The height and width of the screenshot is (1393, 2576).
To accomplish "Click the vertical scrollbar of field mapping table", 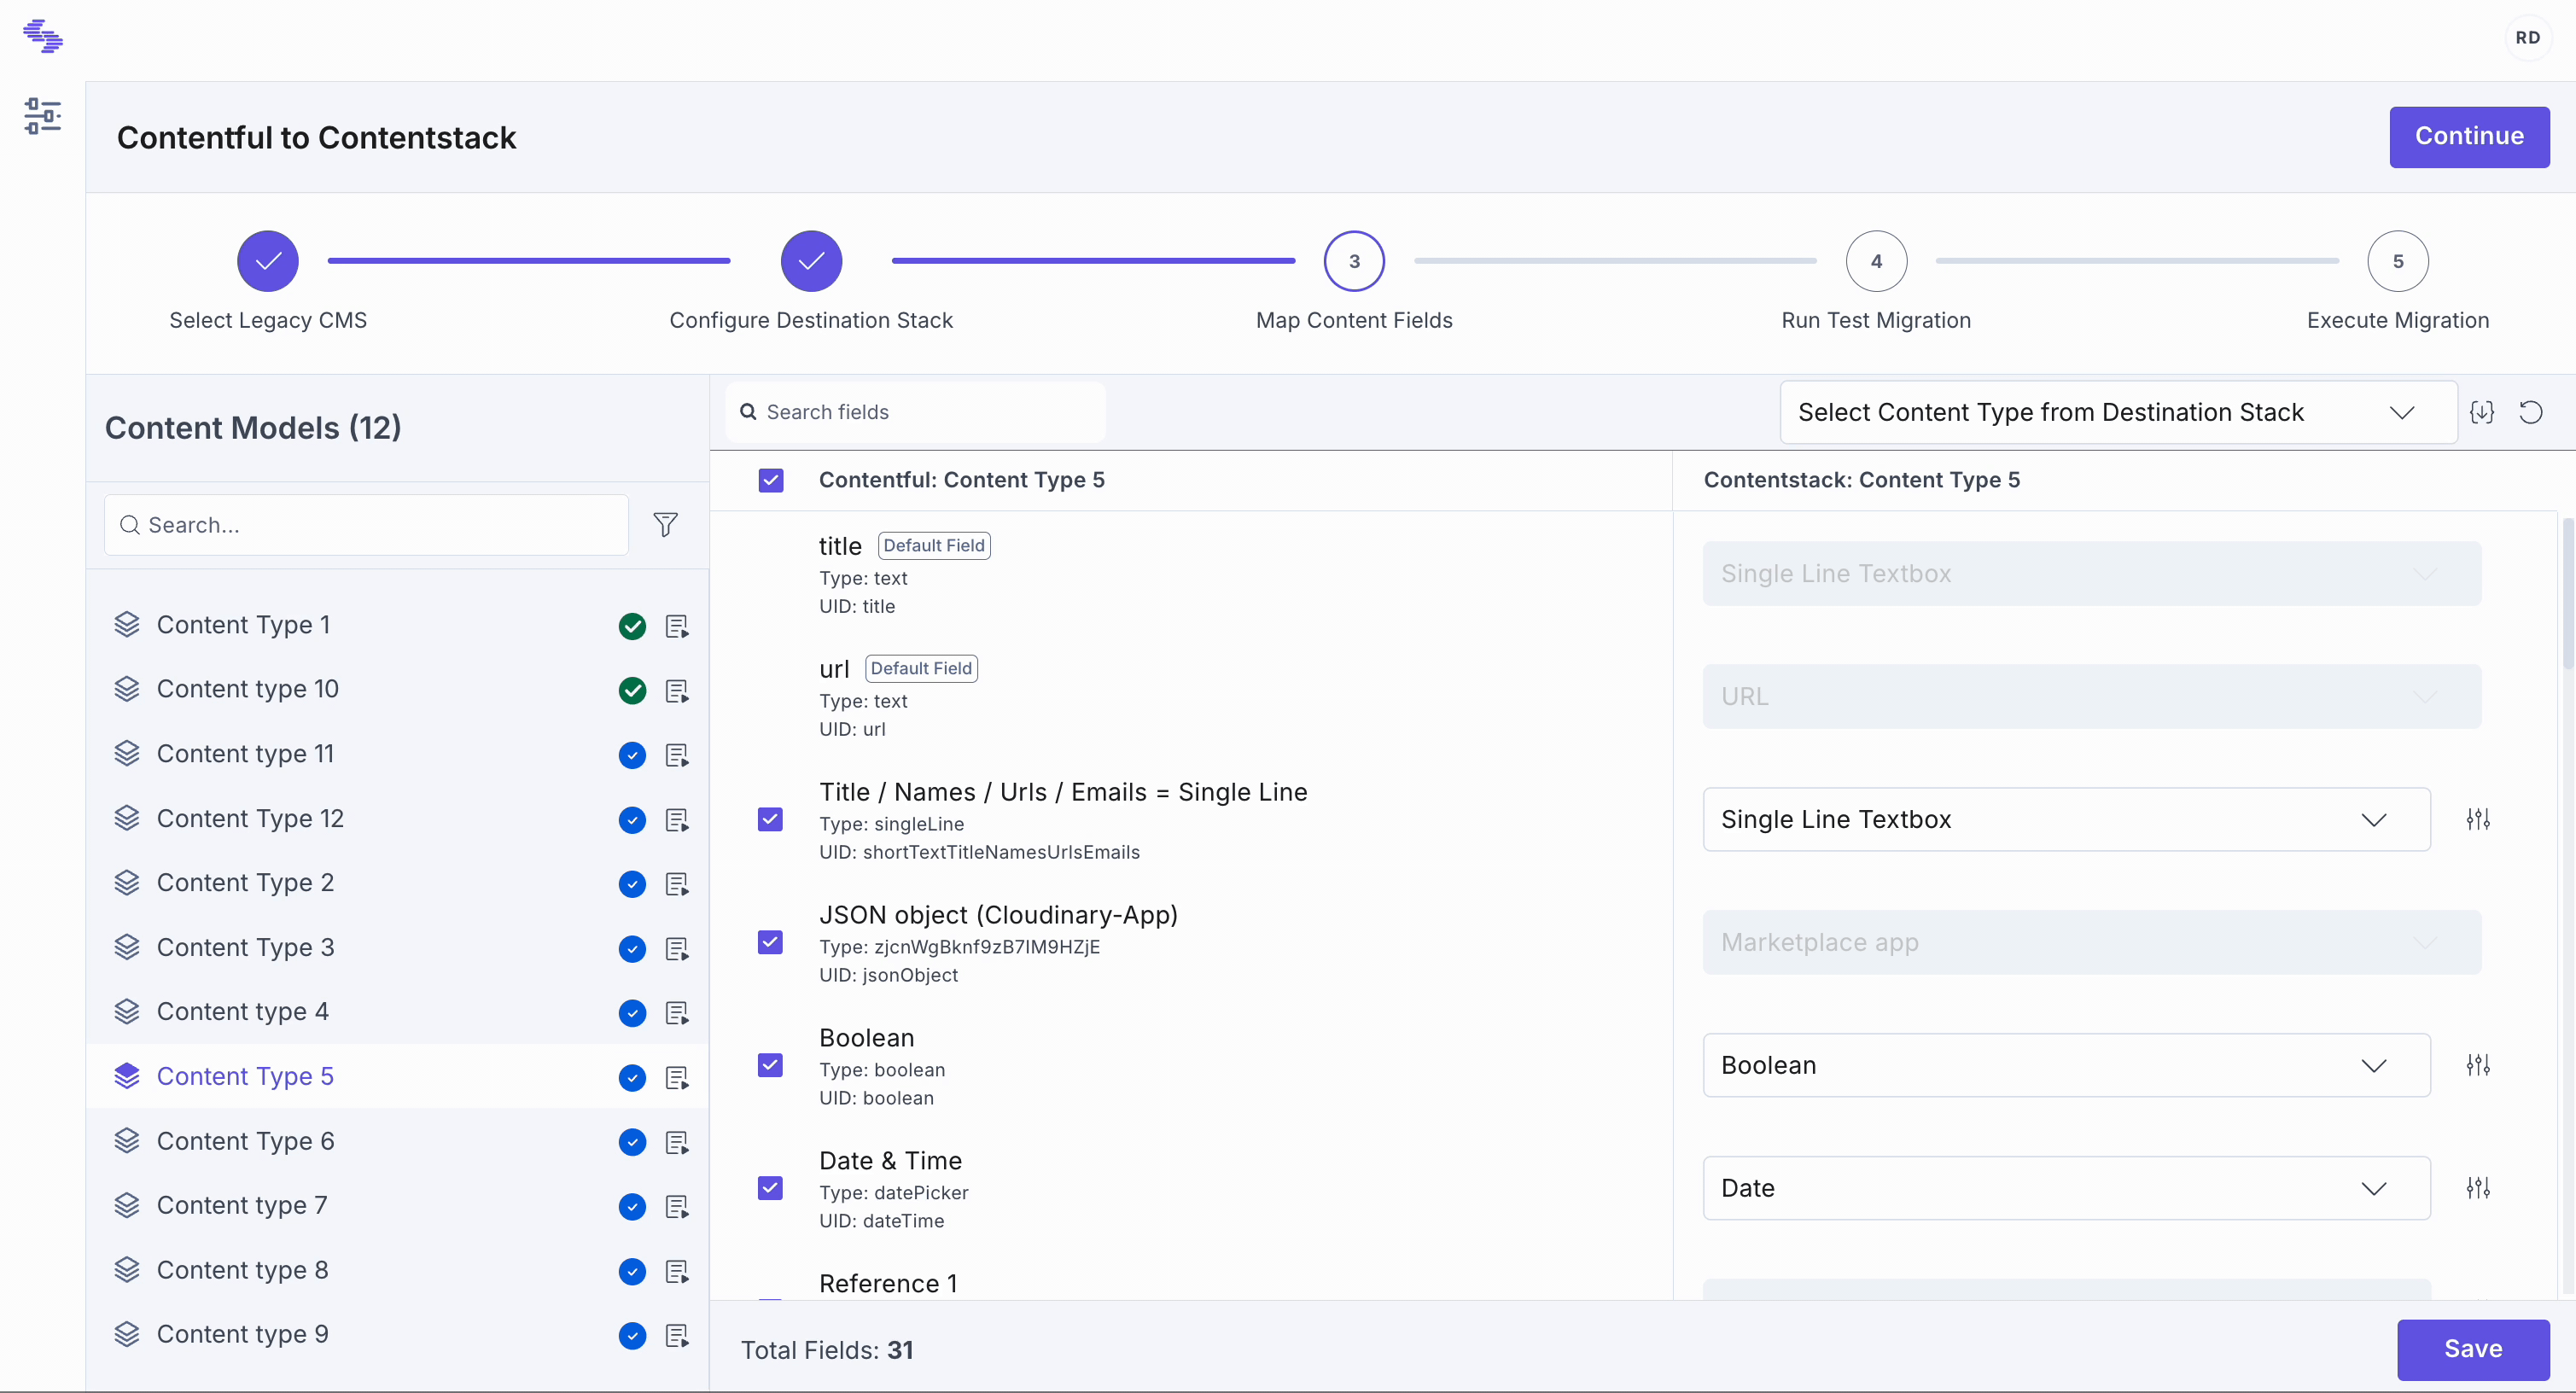I will tap(2567, 595).
